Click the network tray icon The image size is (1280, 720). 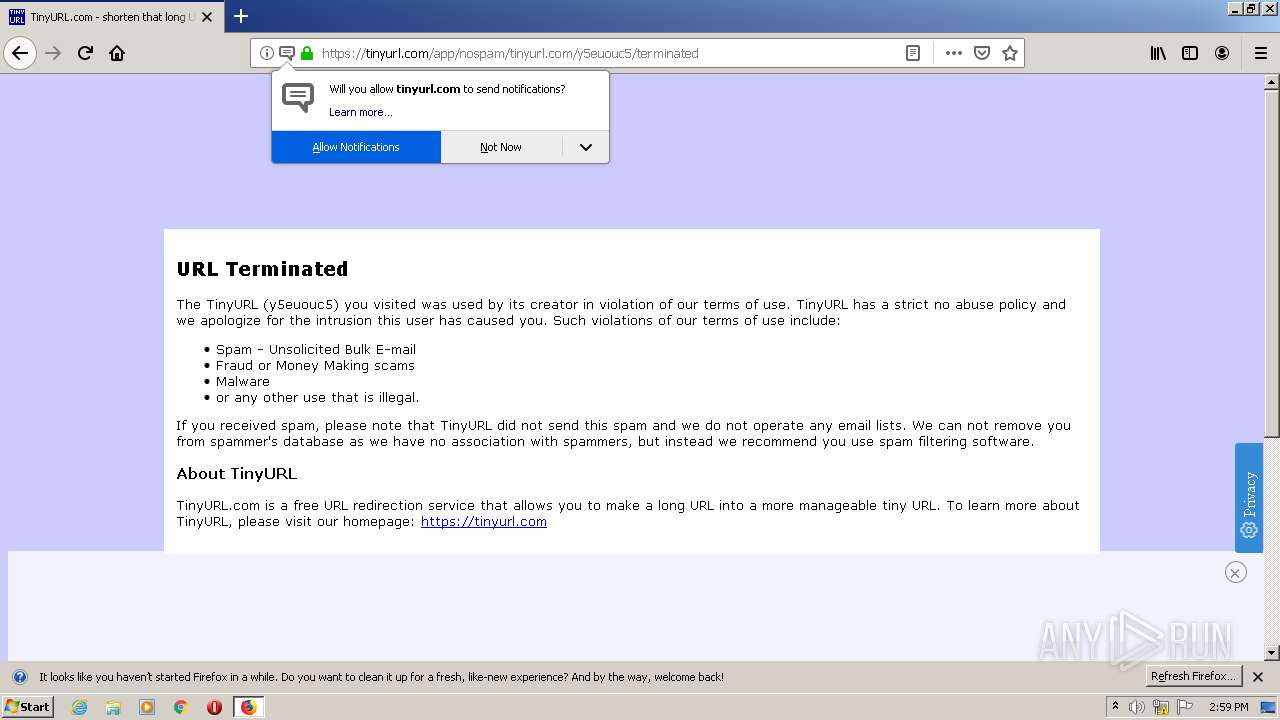tap(1162, 707)
